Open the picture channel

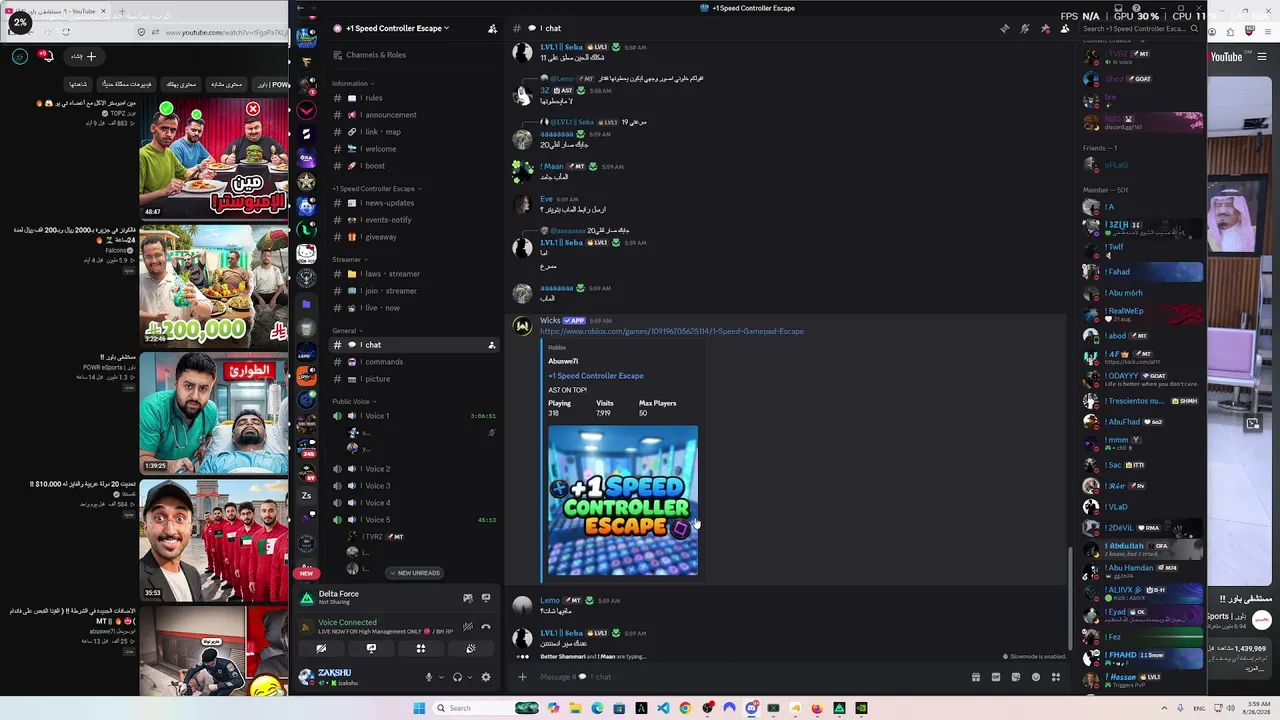[x=414, y=379]
